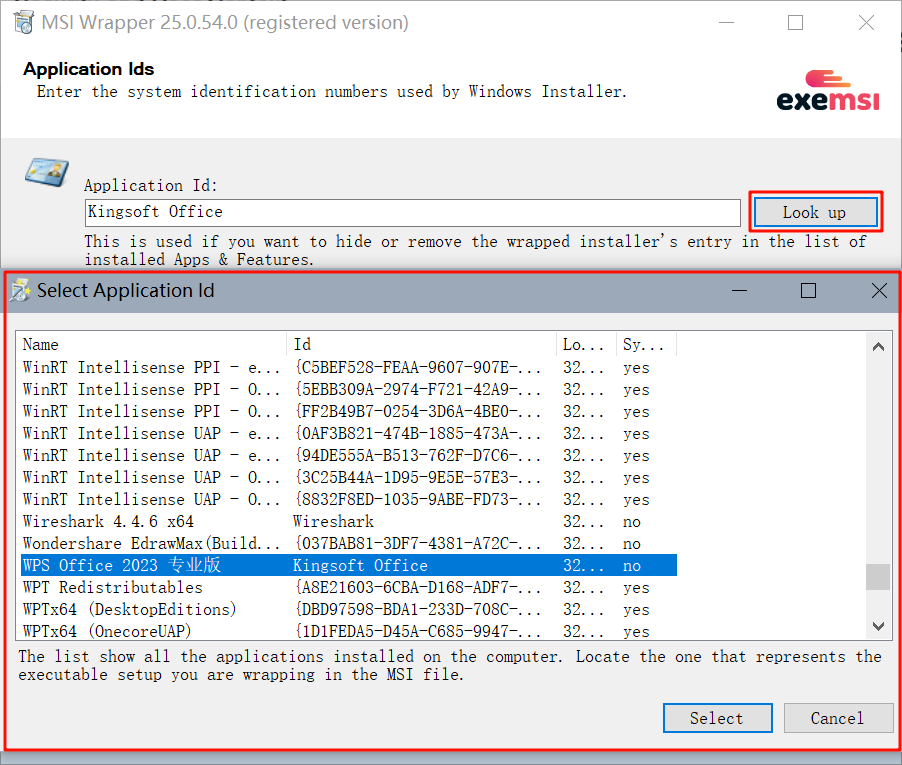The height and width of the screenshot is (765, 902).
Task: Click the exemsi logo
Action: click(x=828, y=91)
